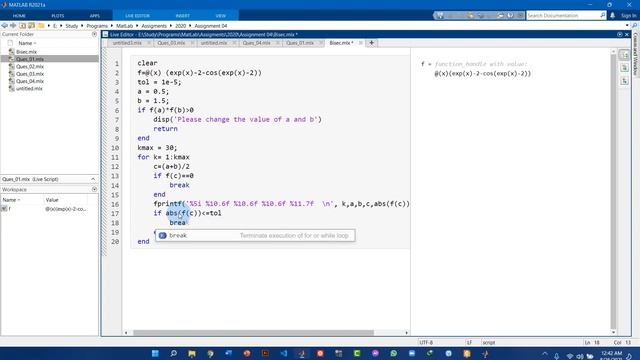Click the 2020 folder in address path

click(180, 26)
